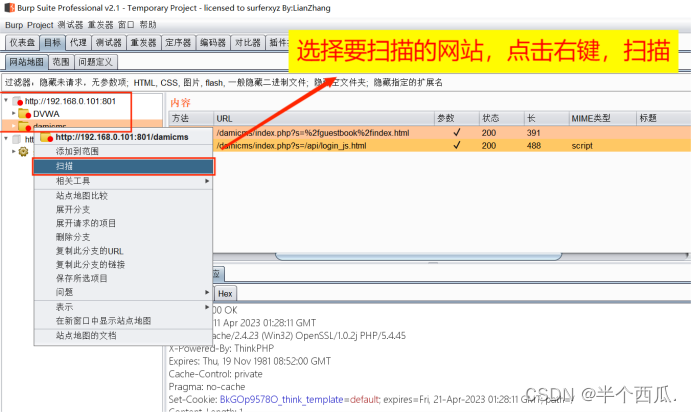Sort by the MIME类型 column header

602,118
